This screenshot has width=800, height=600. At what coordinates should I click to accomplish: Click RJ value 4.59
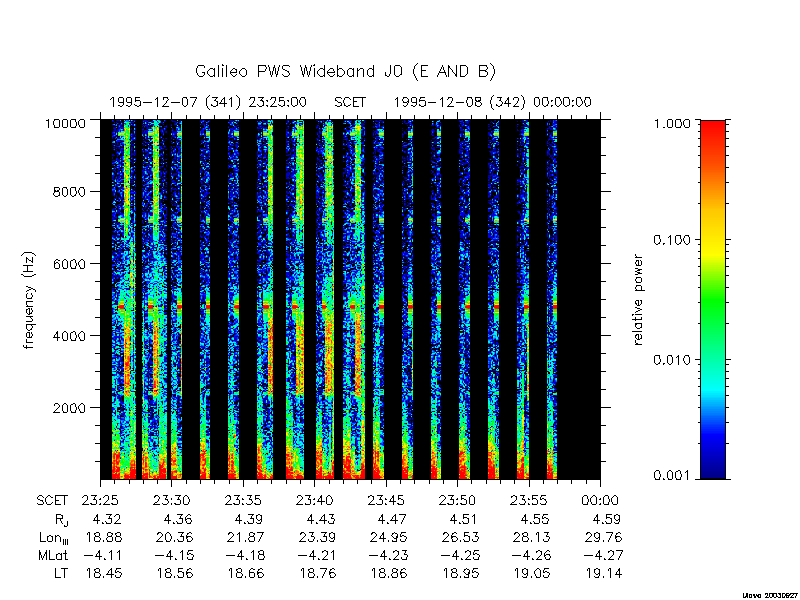click(607, 519)
